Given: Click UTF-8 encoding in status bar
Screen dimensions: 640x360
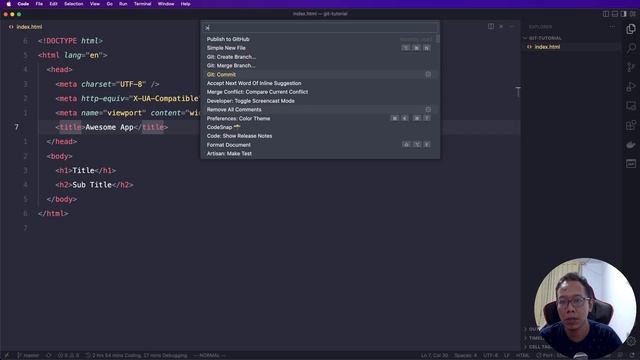Looking at the screenshot, I should point(491,356).
